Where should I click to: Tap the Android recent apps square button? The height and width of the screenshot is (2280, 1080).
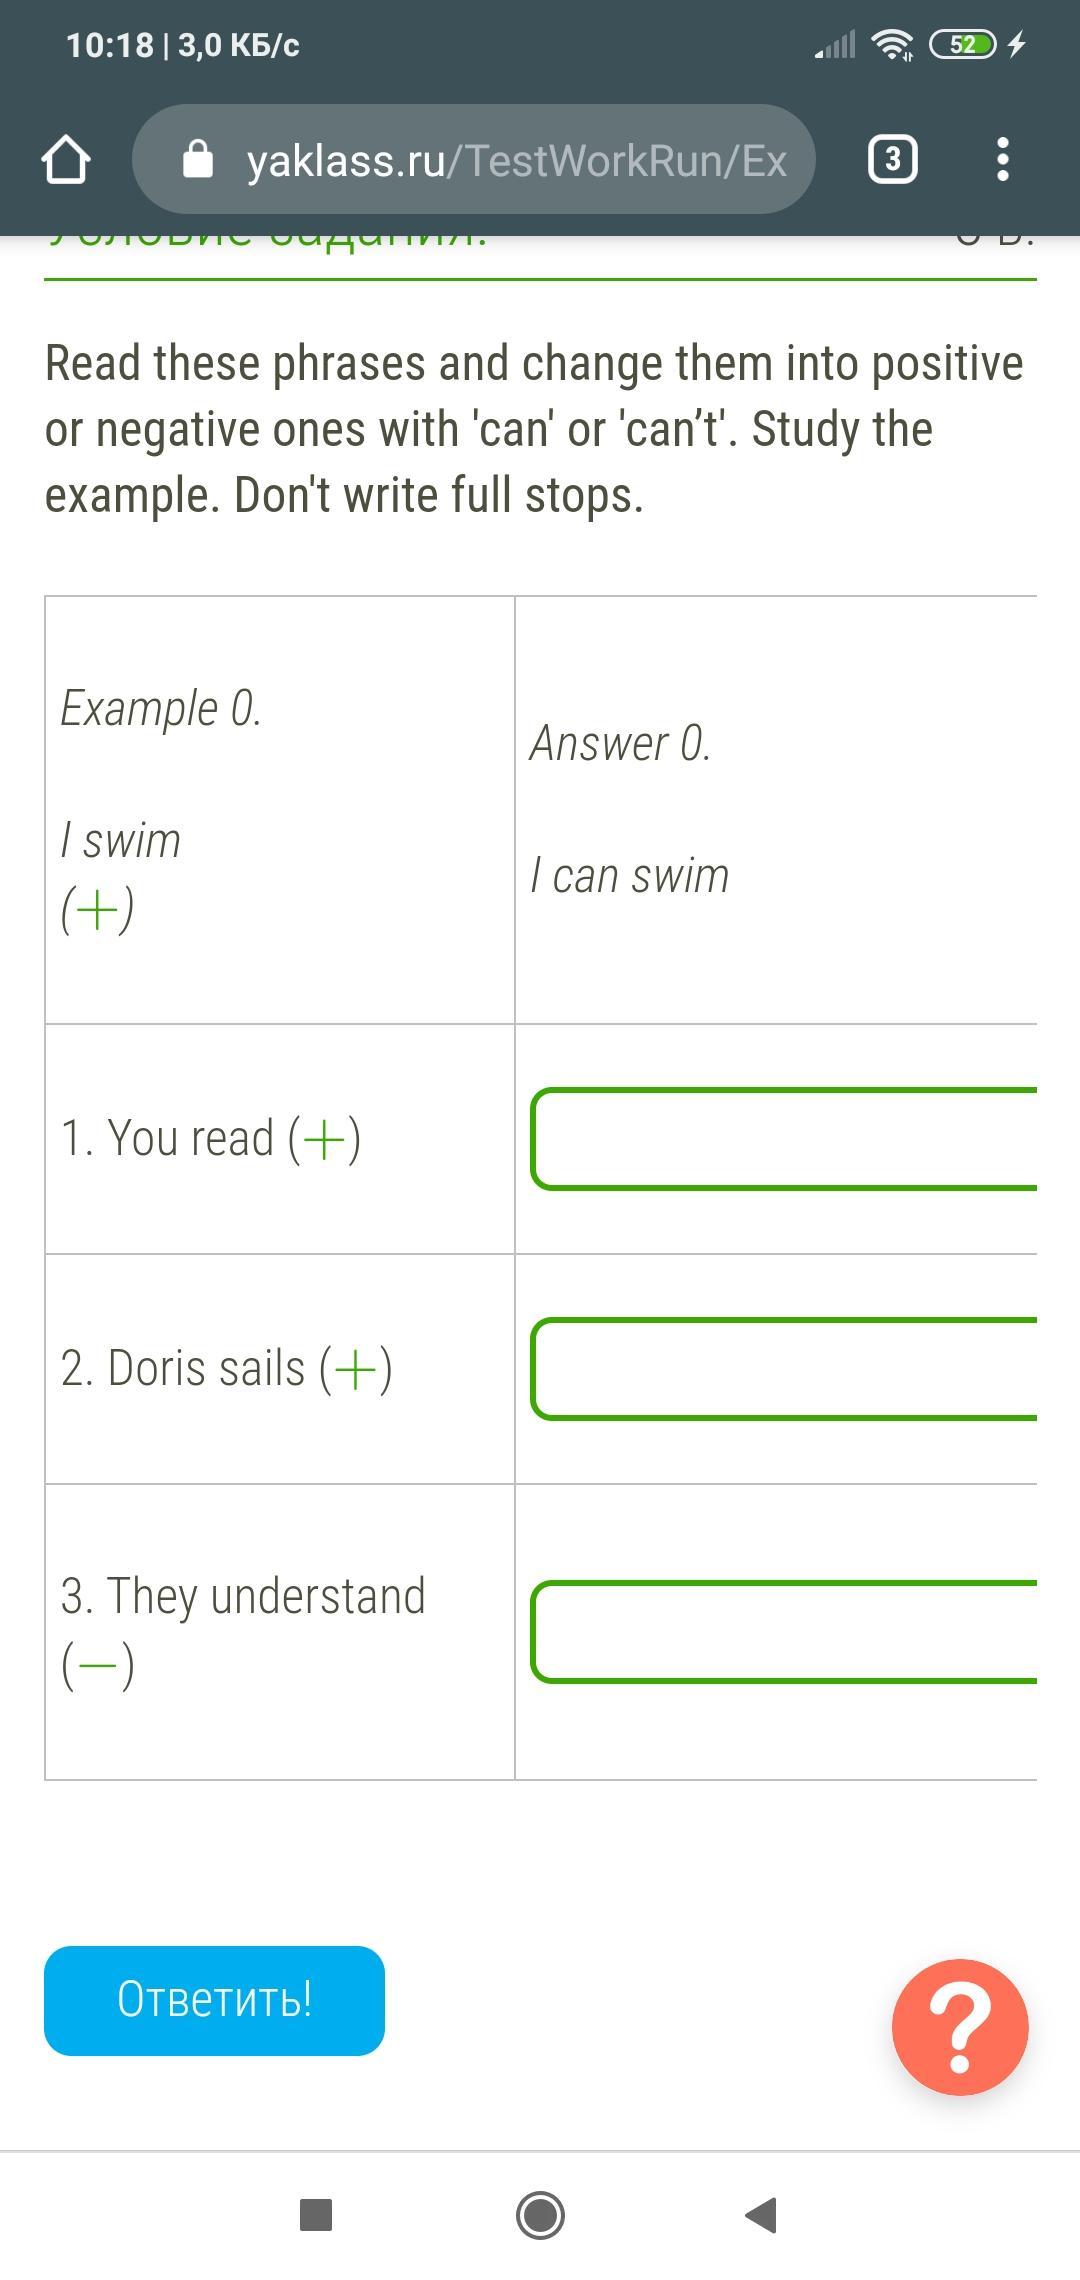[x=316, y=2215]
